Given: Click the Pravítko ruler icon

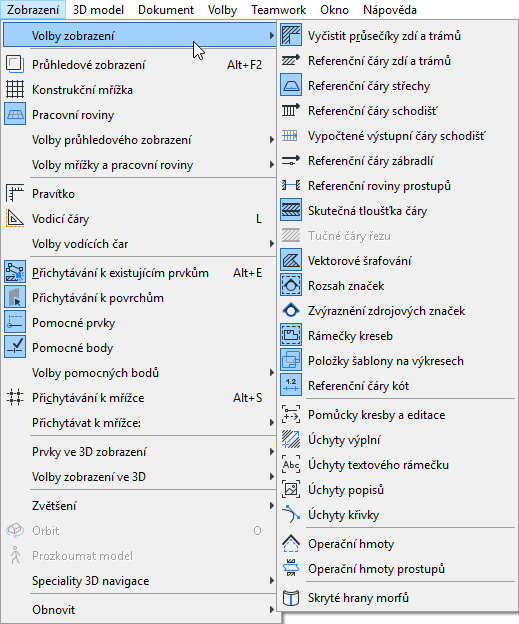Looking at the screenshot, I should coord(15,194).
